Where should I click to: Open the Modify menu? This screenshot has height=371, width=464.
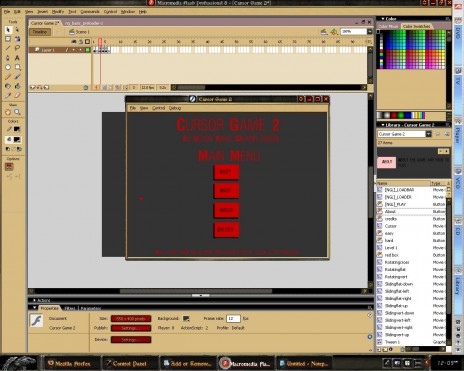58,12
